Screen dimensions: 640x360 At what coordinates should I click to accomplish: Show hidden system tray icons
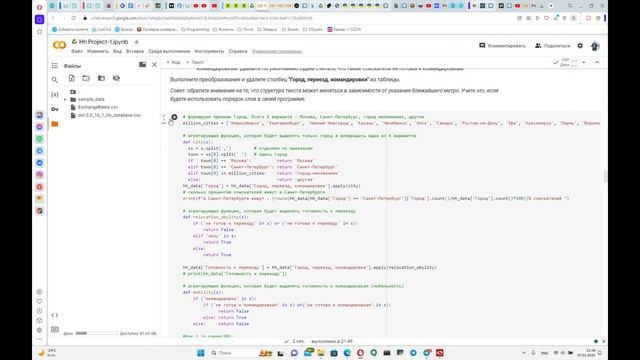pyautogui.click(x=524, y=353)
